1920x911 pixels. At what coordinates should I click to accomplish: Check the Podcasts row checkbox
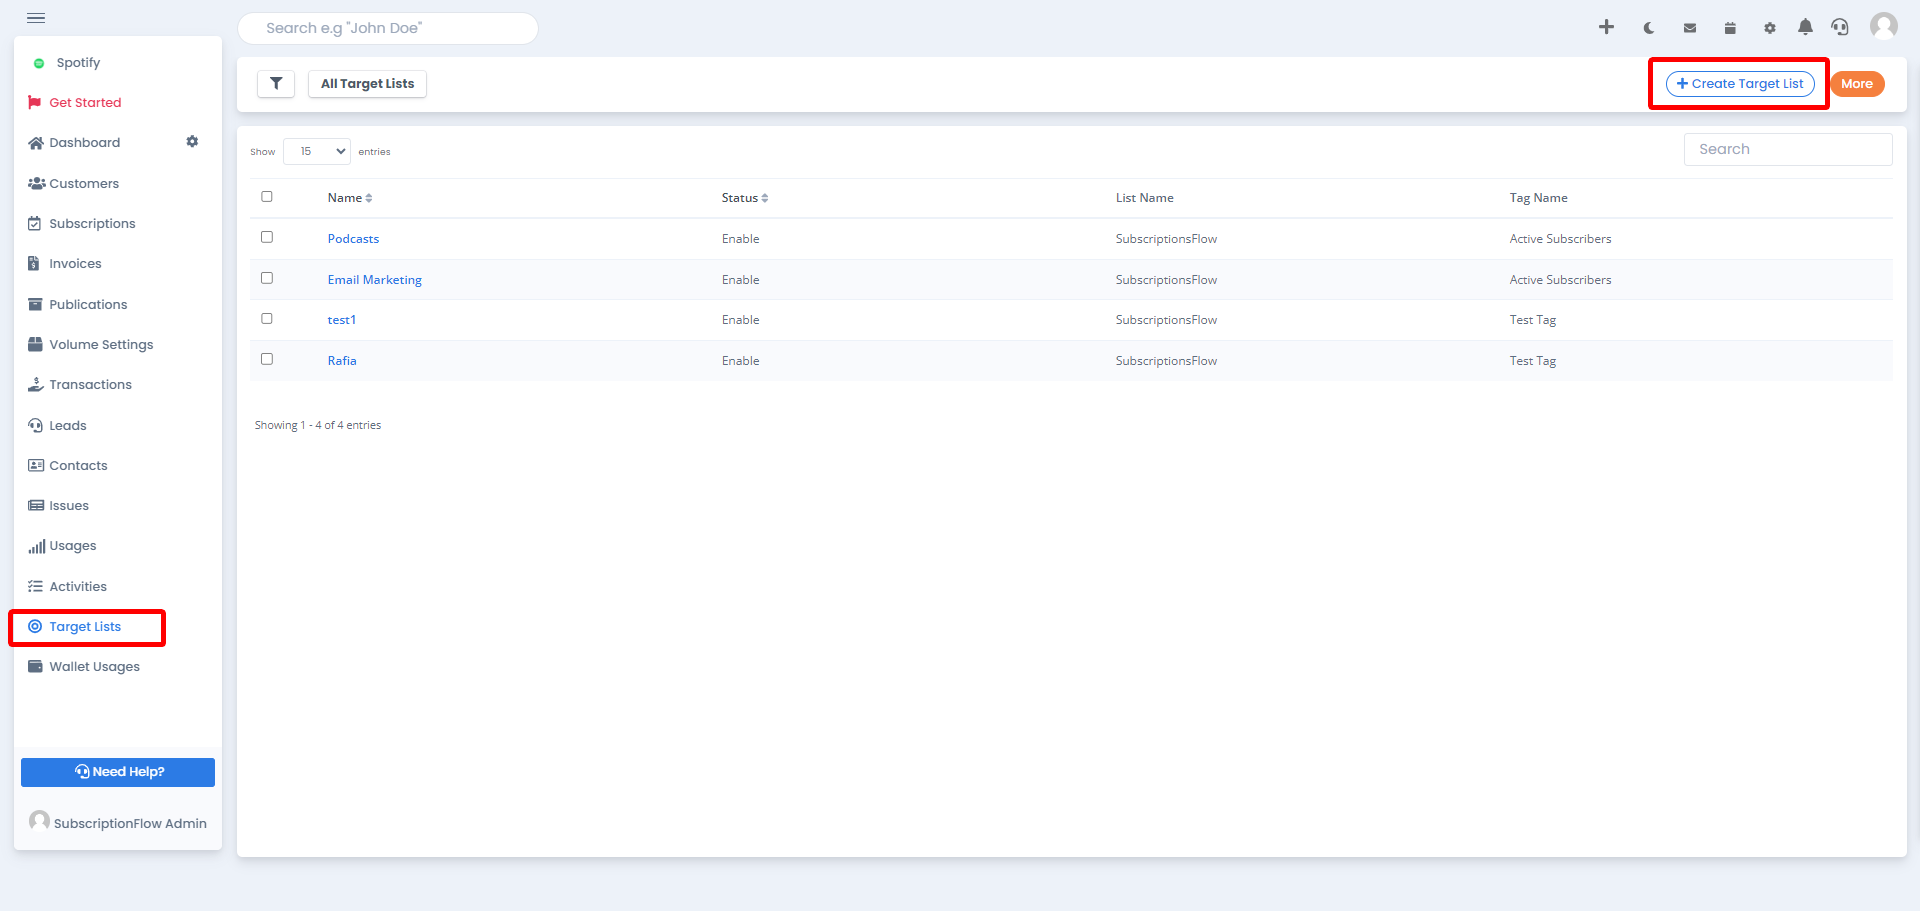(267, 237)
